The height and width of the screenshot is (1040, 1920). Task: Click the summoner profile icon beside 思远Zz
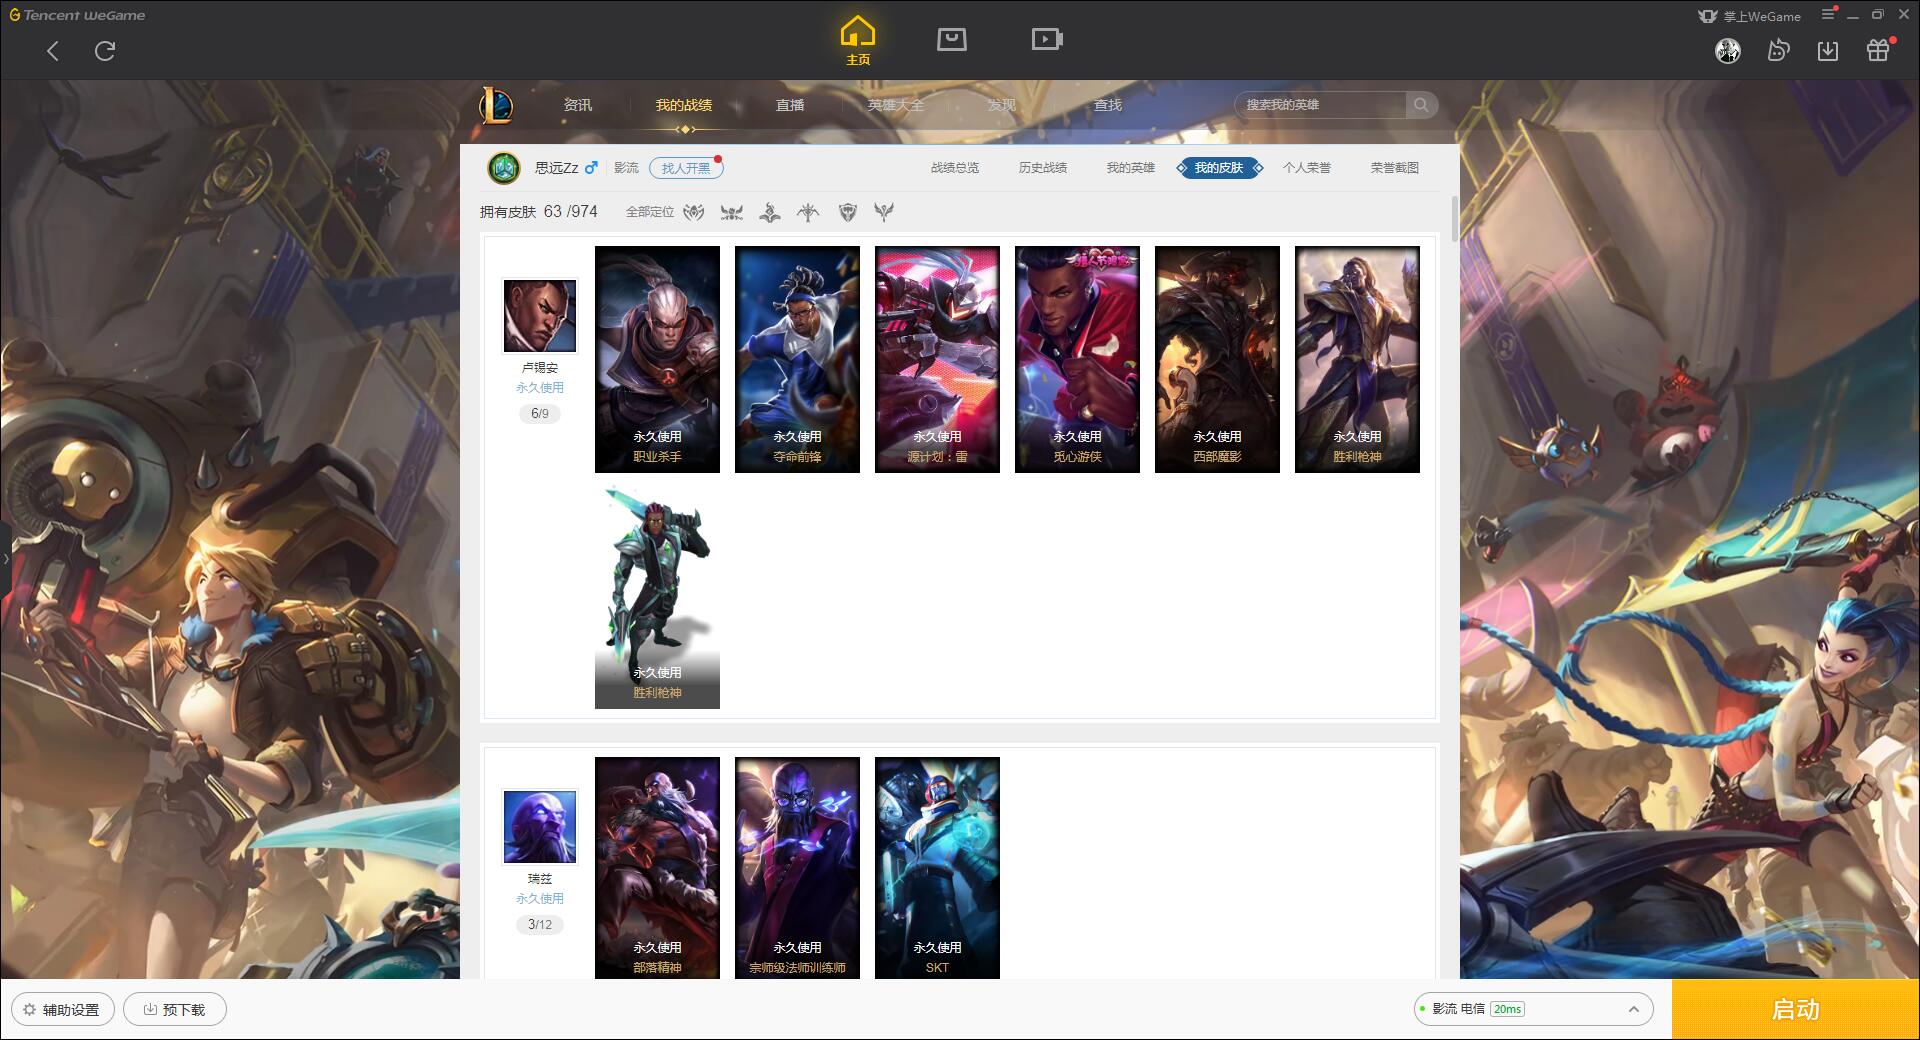point(504,168)
